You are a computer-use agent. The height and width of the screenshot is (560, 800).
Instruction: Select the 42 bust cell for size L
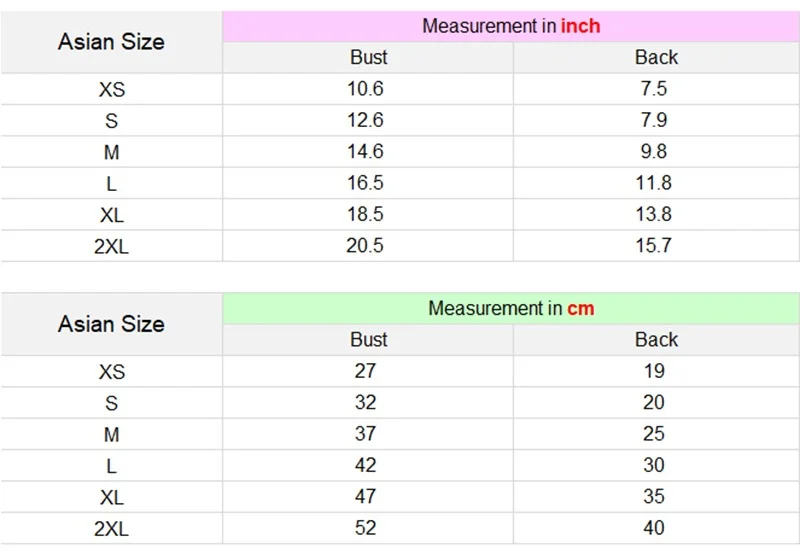[365, 465]
